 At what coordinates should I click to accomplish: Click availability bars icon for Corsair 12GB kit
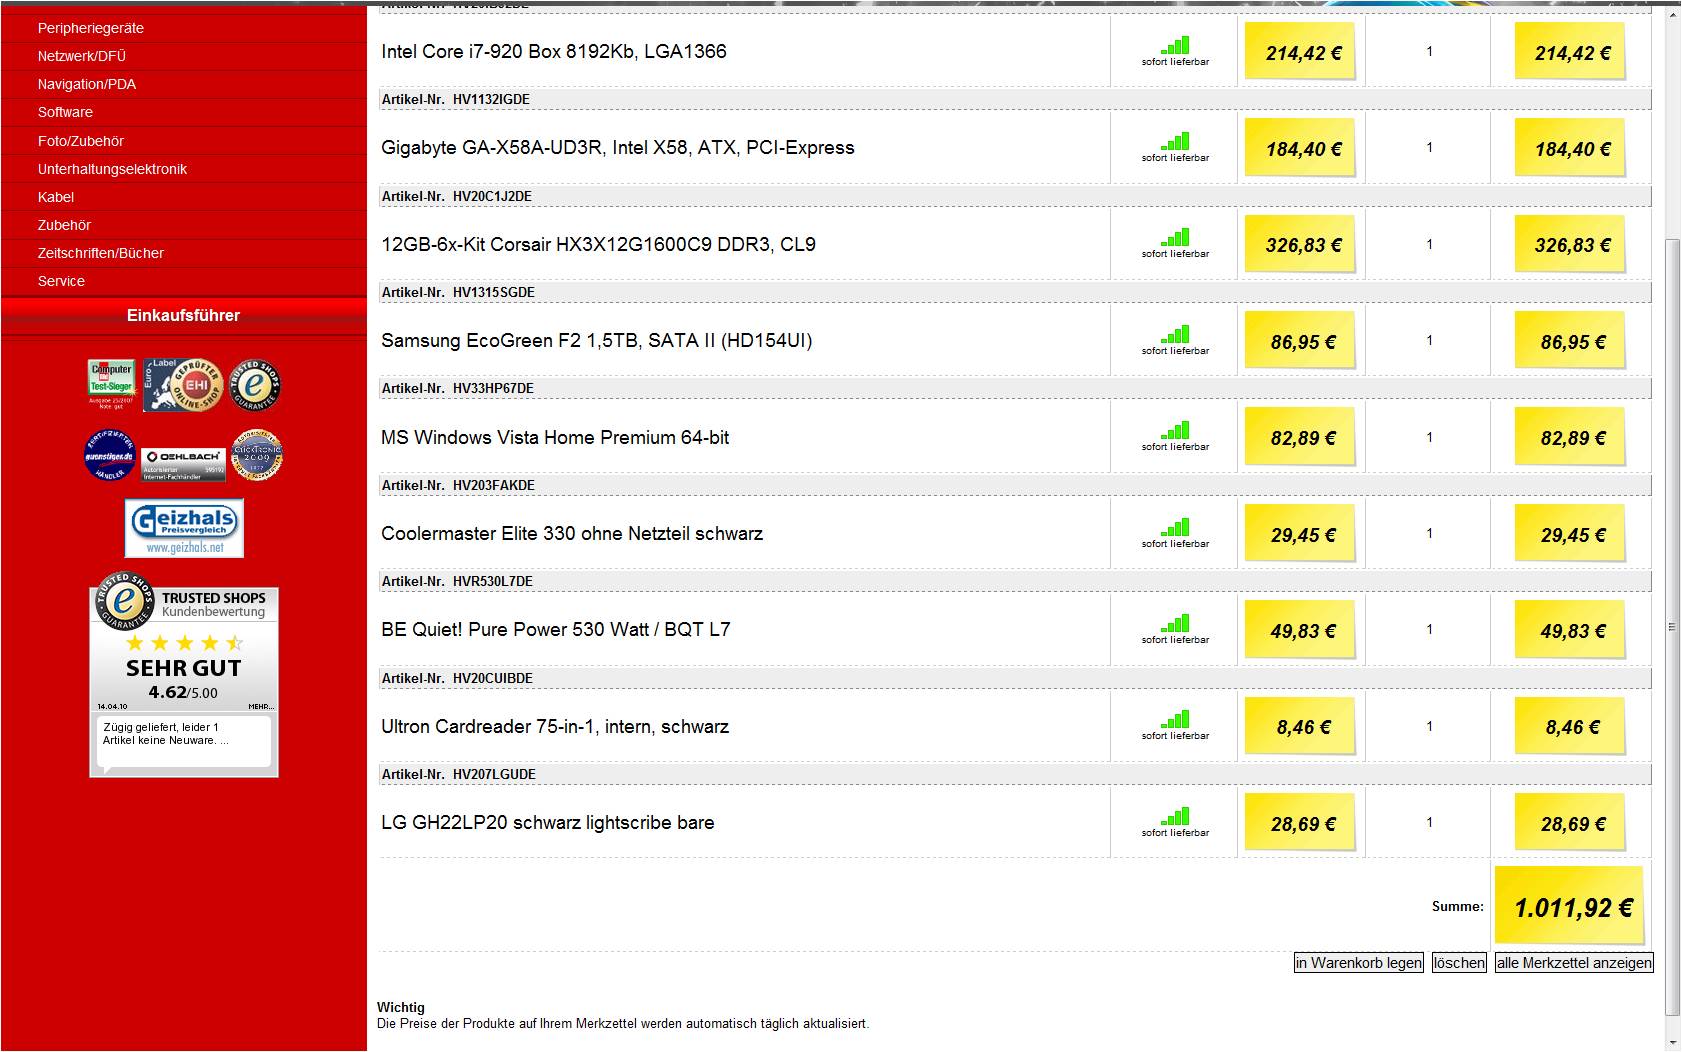[1175, 238]
